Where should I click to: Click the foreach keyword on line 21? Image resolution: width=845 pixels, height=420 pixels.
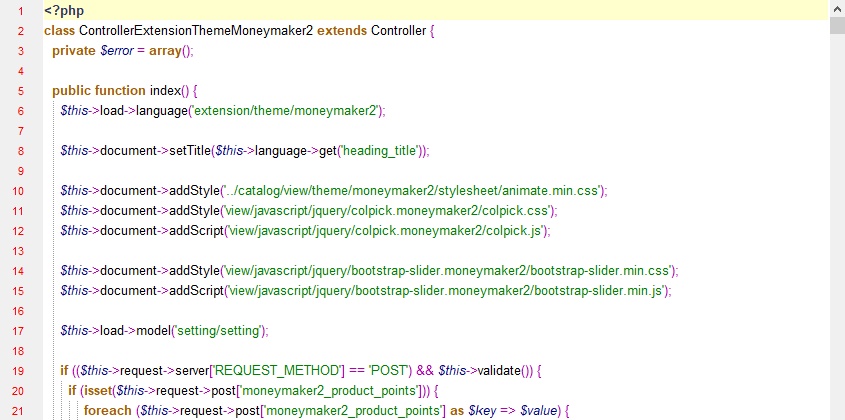[108, 410]
